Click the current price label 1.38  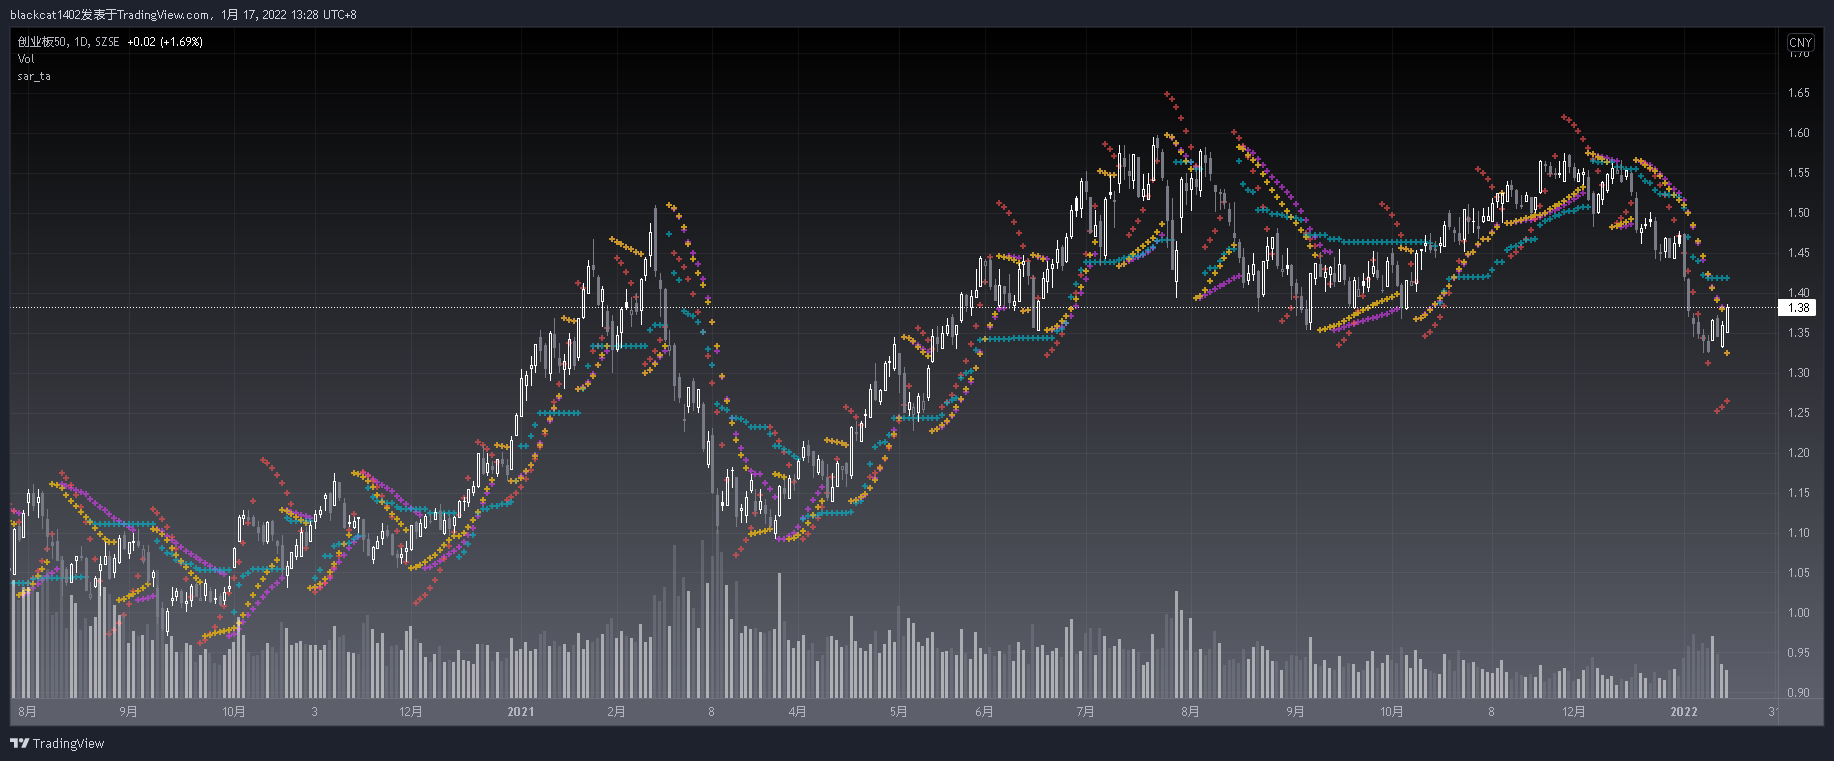(1799, 308)
